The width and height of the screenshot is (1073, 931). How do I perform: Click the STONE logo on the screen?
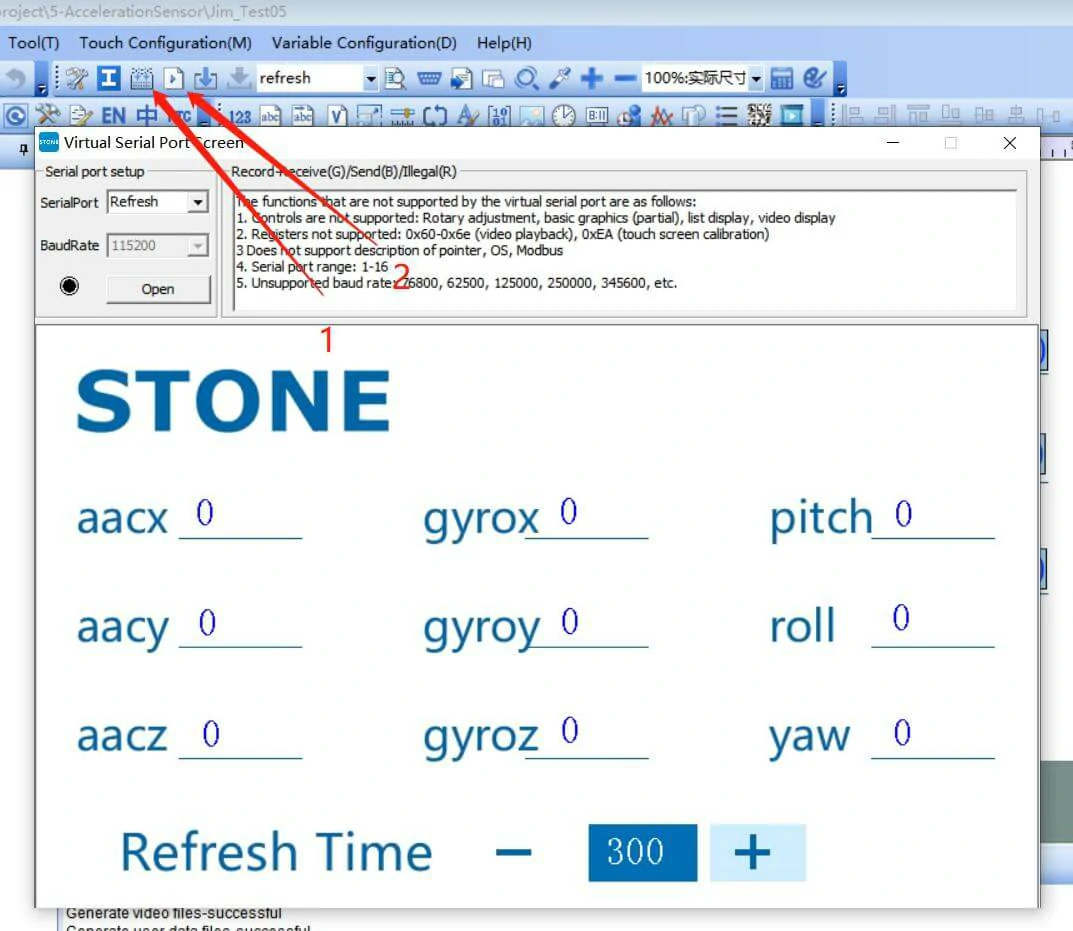233,401
